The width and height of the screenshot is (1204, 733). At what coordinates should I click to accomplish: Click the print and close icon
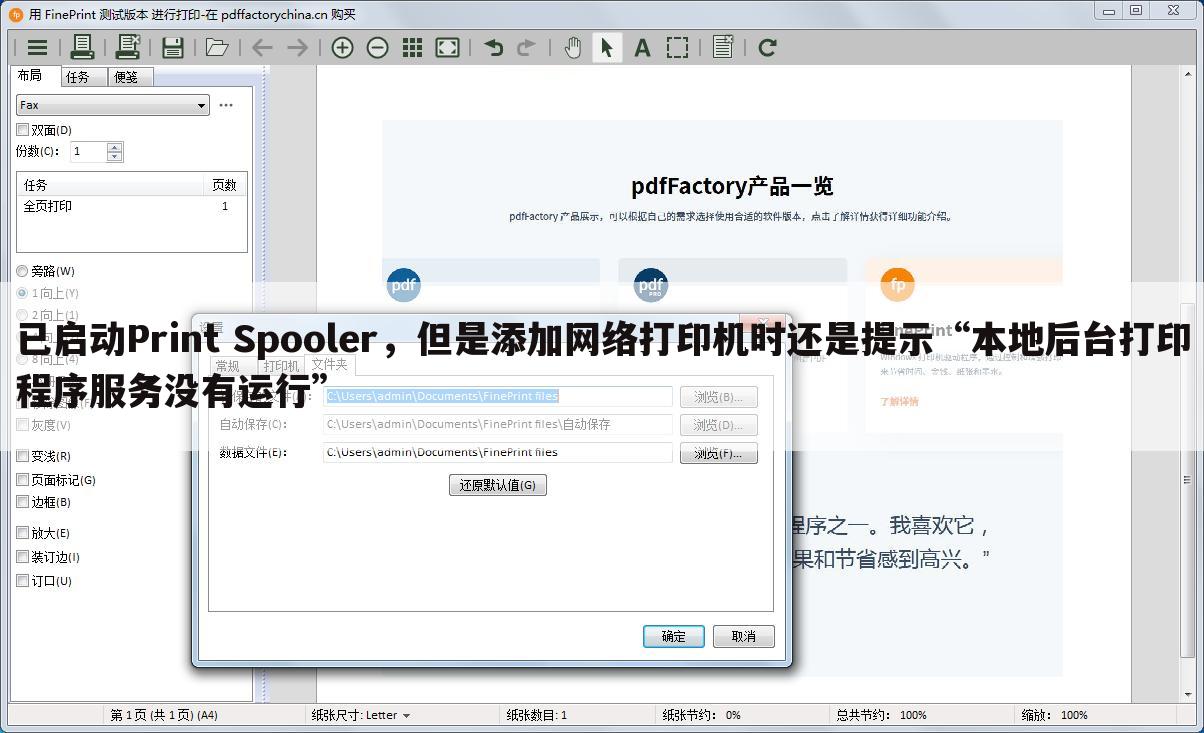coord(128,47)
